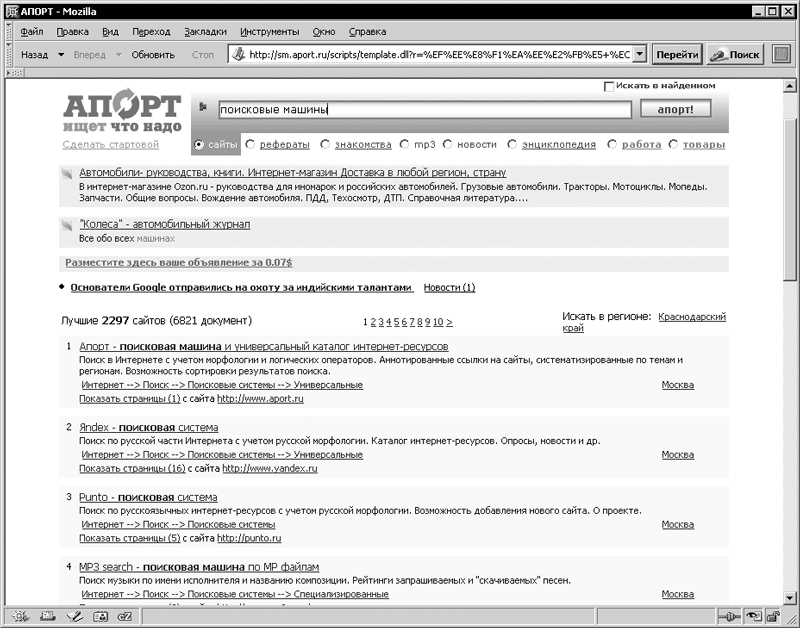Screen dimensions: 800x628
Task: Open Navigator from the status bar component icons
Action: (x=19, y=617)
